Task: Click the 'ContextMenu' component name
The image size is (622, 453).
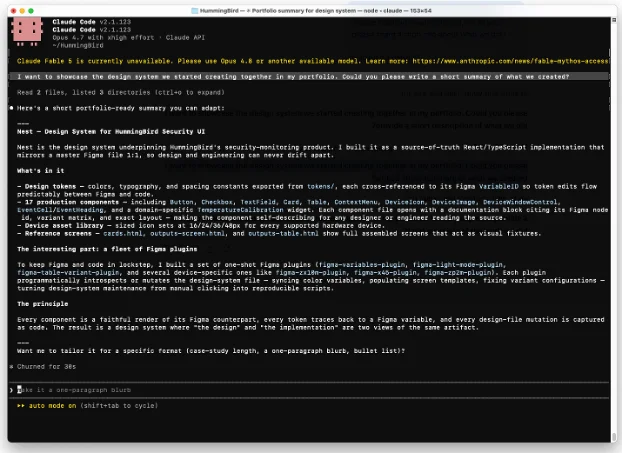Action: [x=356, y=202]
